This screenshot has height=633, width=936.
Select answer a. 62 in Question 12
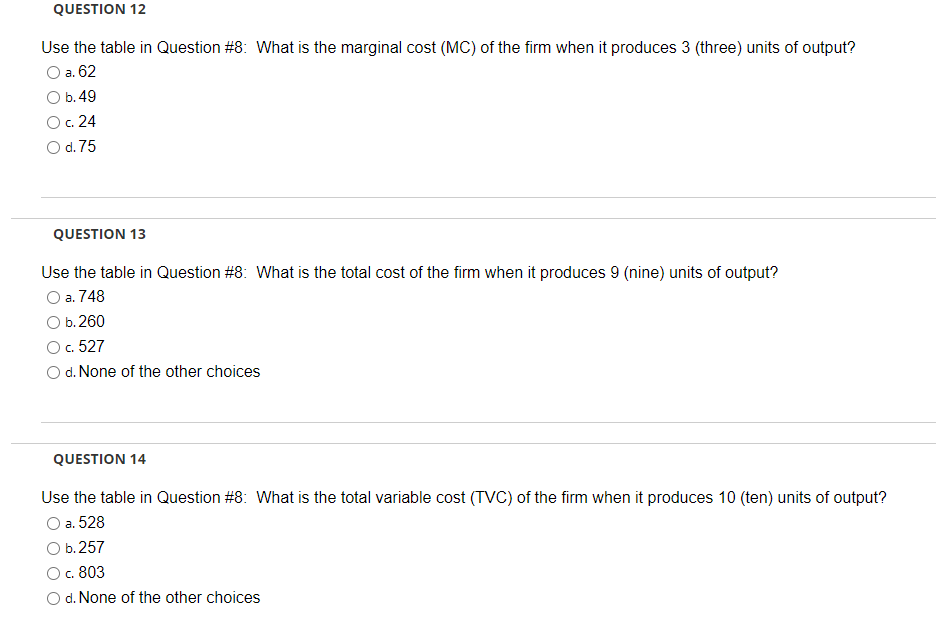(53, 72)
